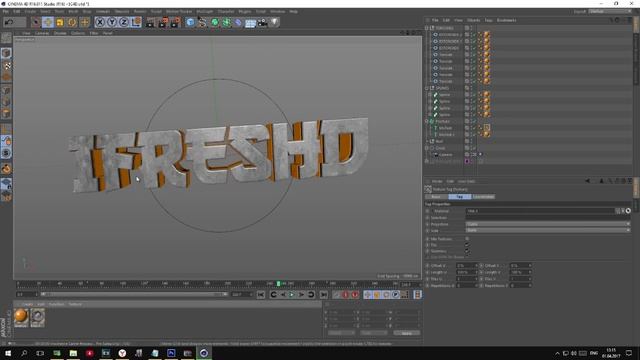Image resolution: width=640 pixels, height=360 pixels.
Task: Open the Mode menu in Attribute Manager
Action: (x=437, y=181)
